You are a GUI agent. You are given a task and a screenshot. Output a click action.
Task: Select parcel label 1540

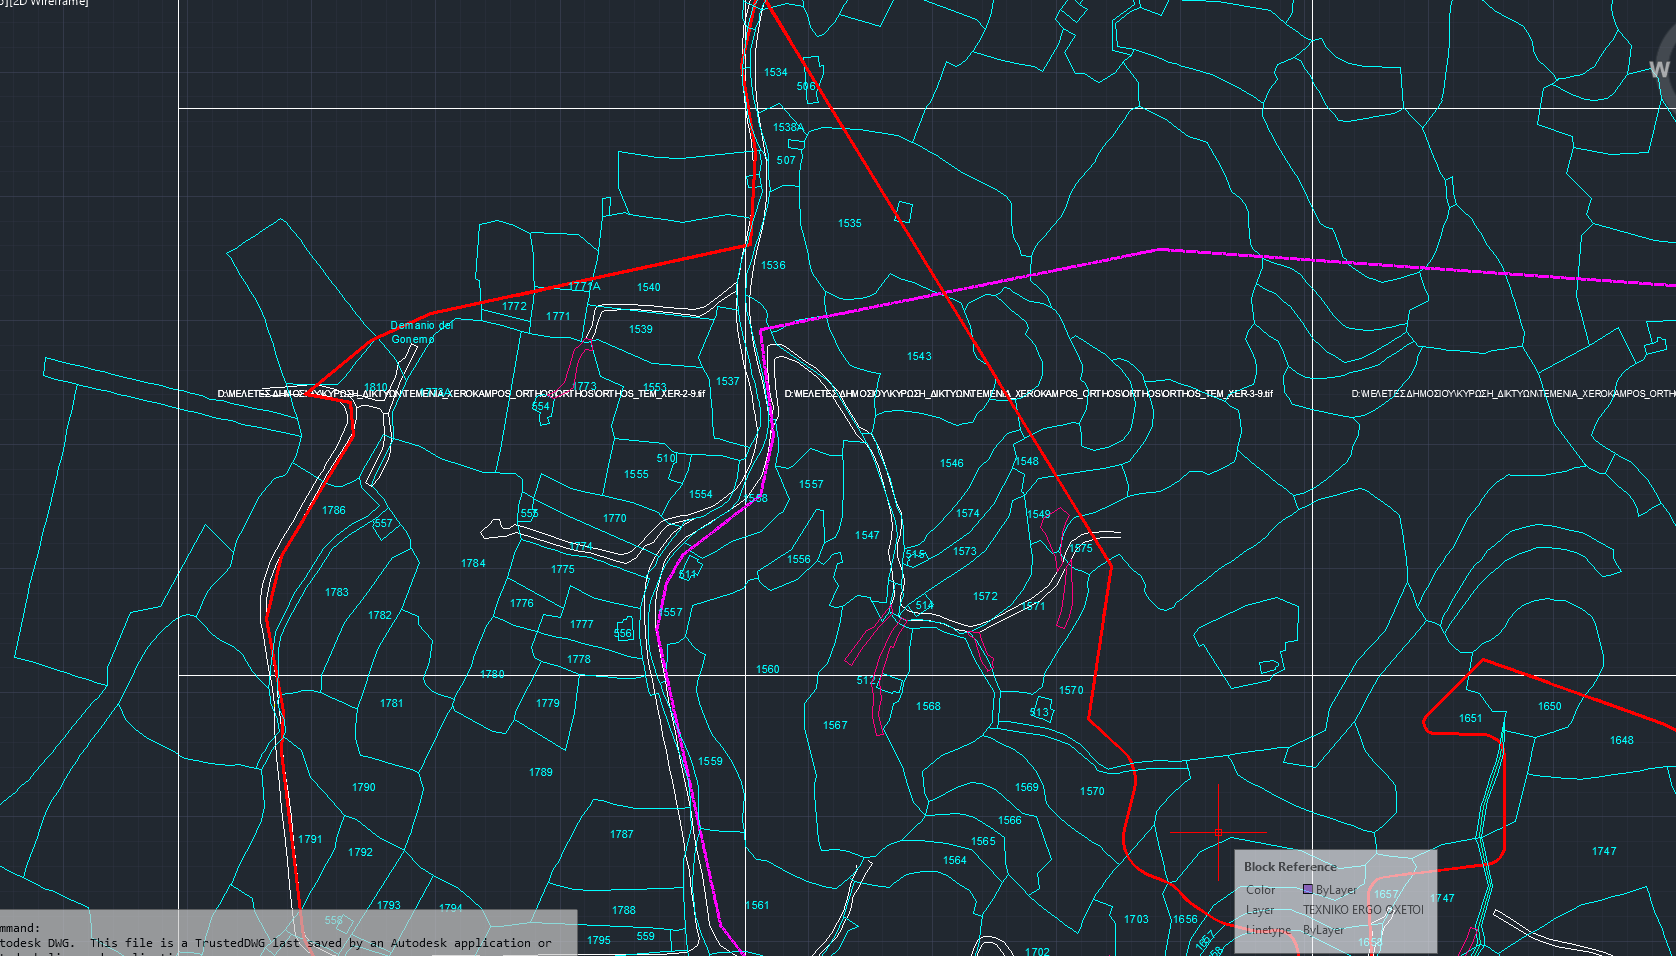click(x=648, y=288)
